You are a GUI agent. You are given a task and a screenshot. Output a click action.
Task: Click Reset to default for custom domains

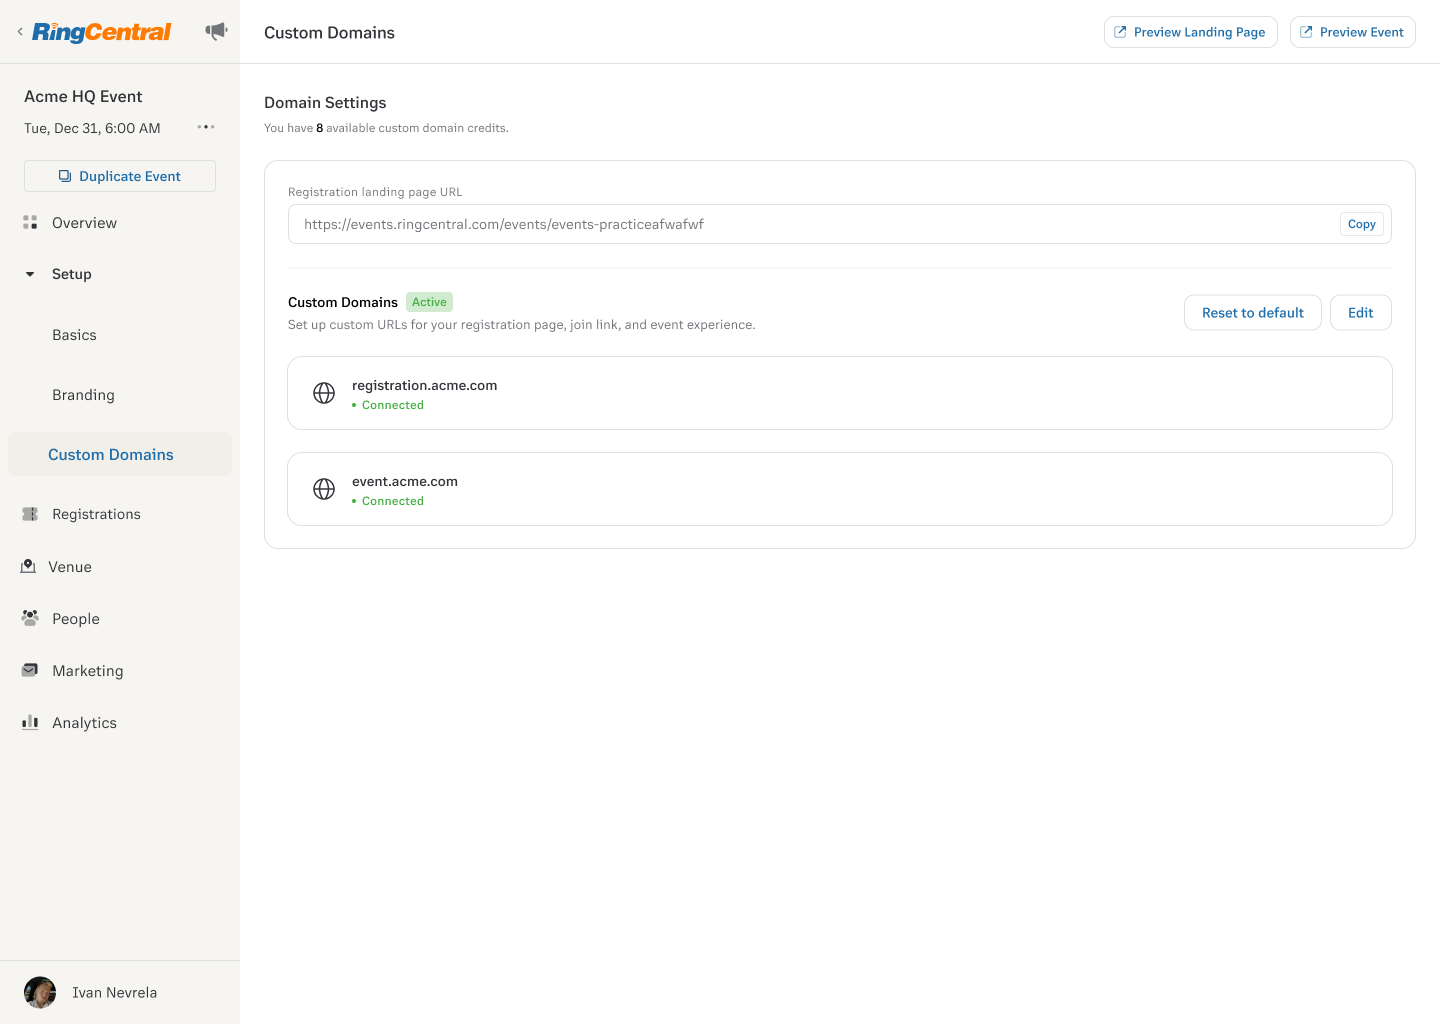coord(1252,312)
